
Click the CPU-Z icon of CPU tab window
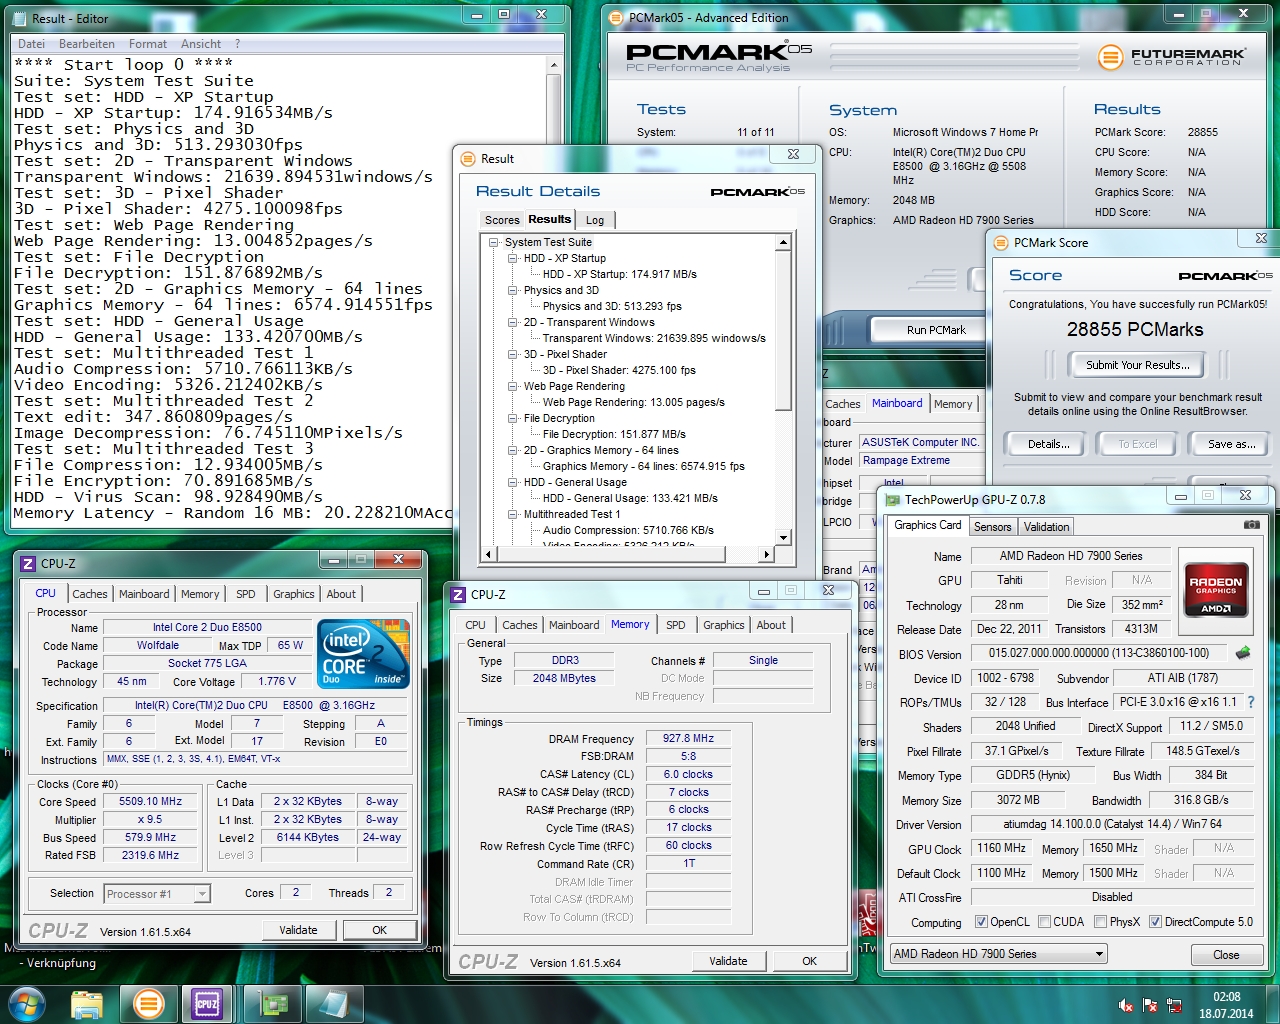[x=29, y=564]
